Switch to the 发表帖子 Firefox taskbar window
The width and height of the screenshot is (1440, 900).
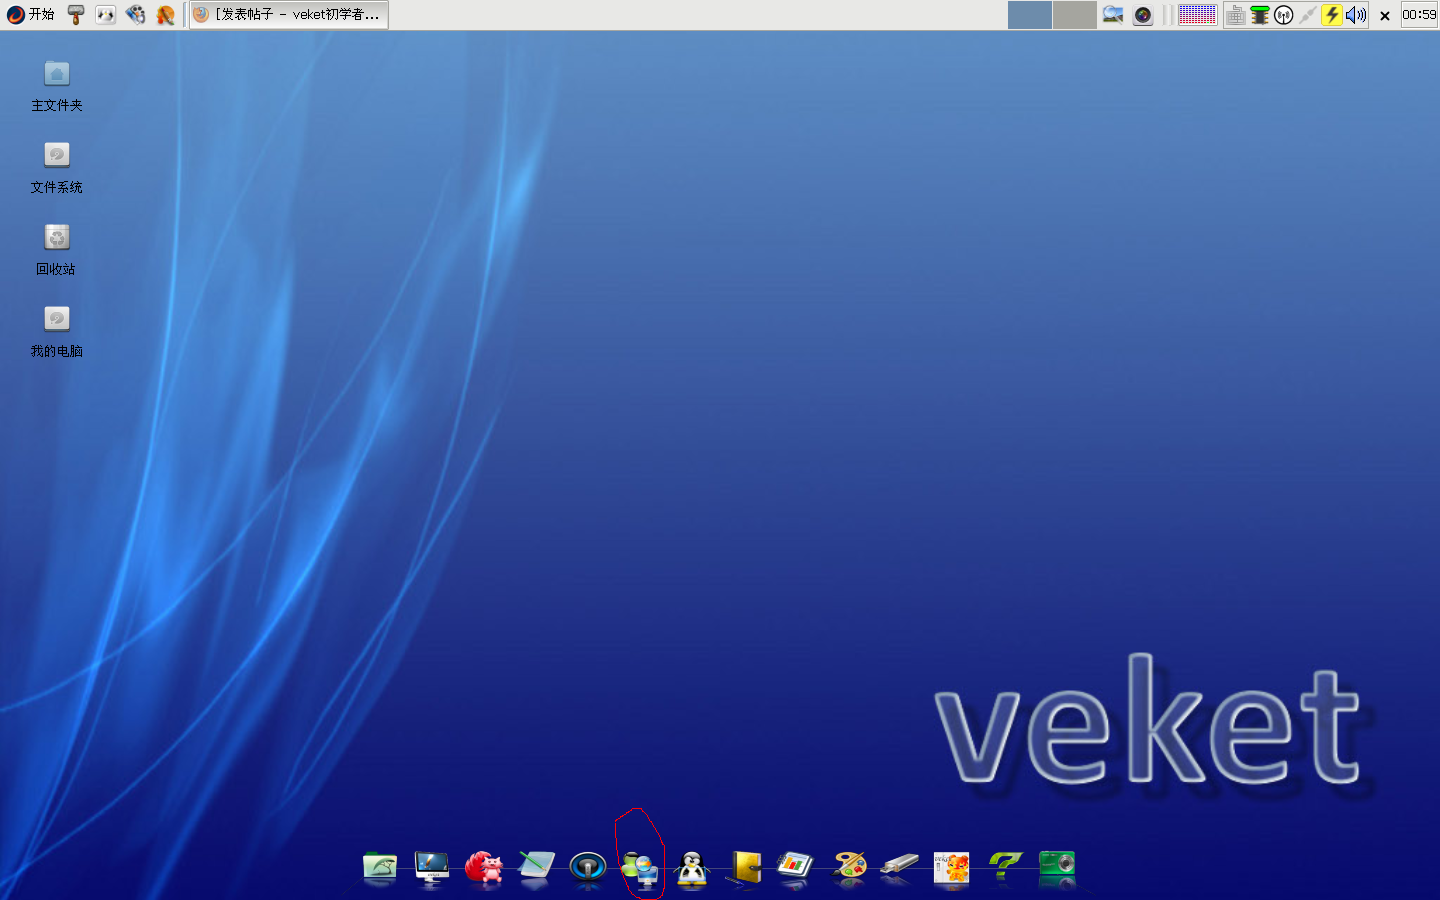click(288, 14)
